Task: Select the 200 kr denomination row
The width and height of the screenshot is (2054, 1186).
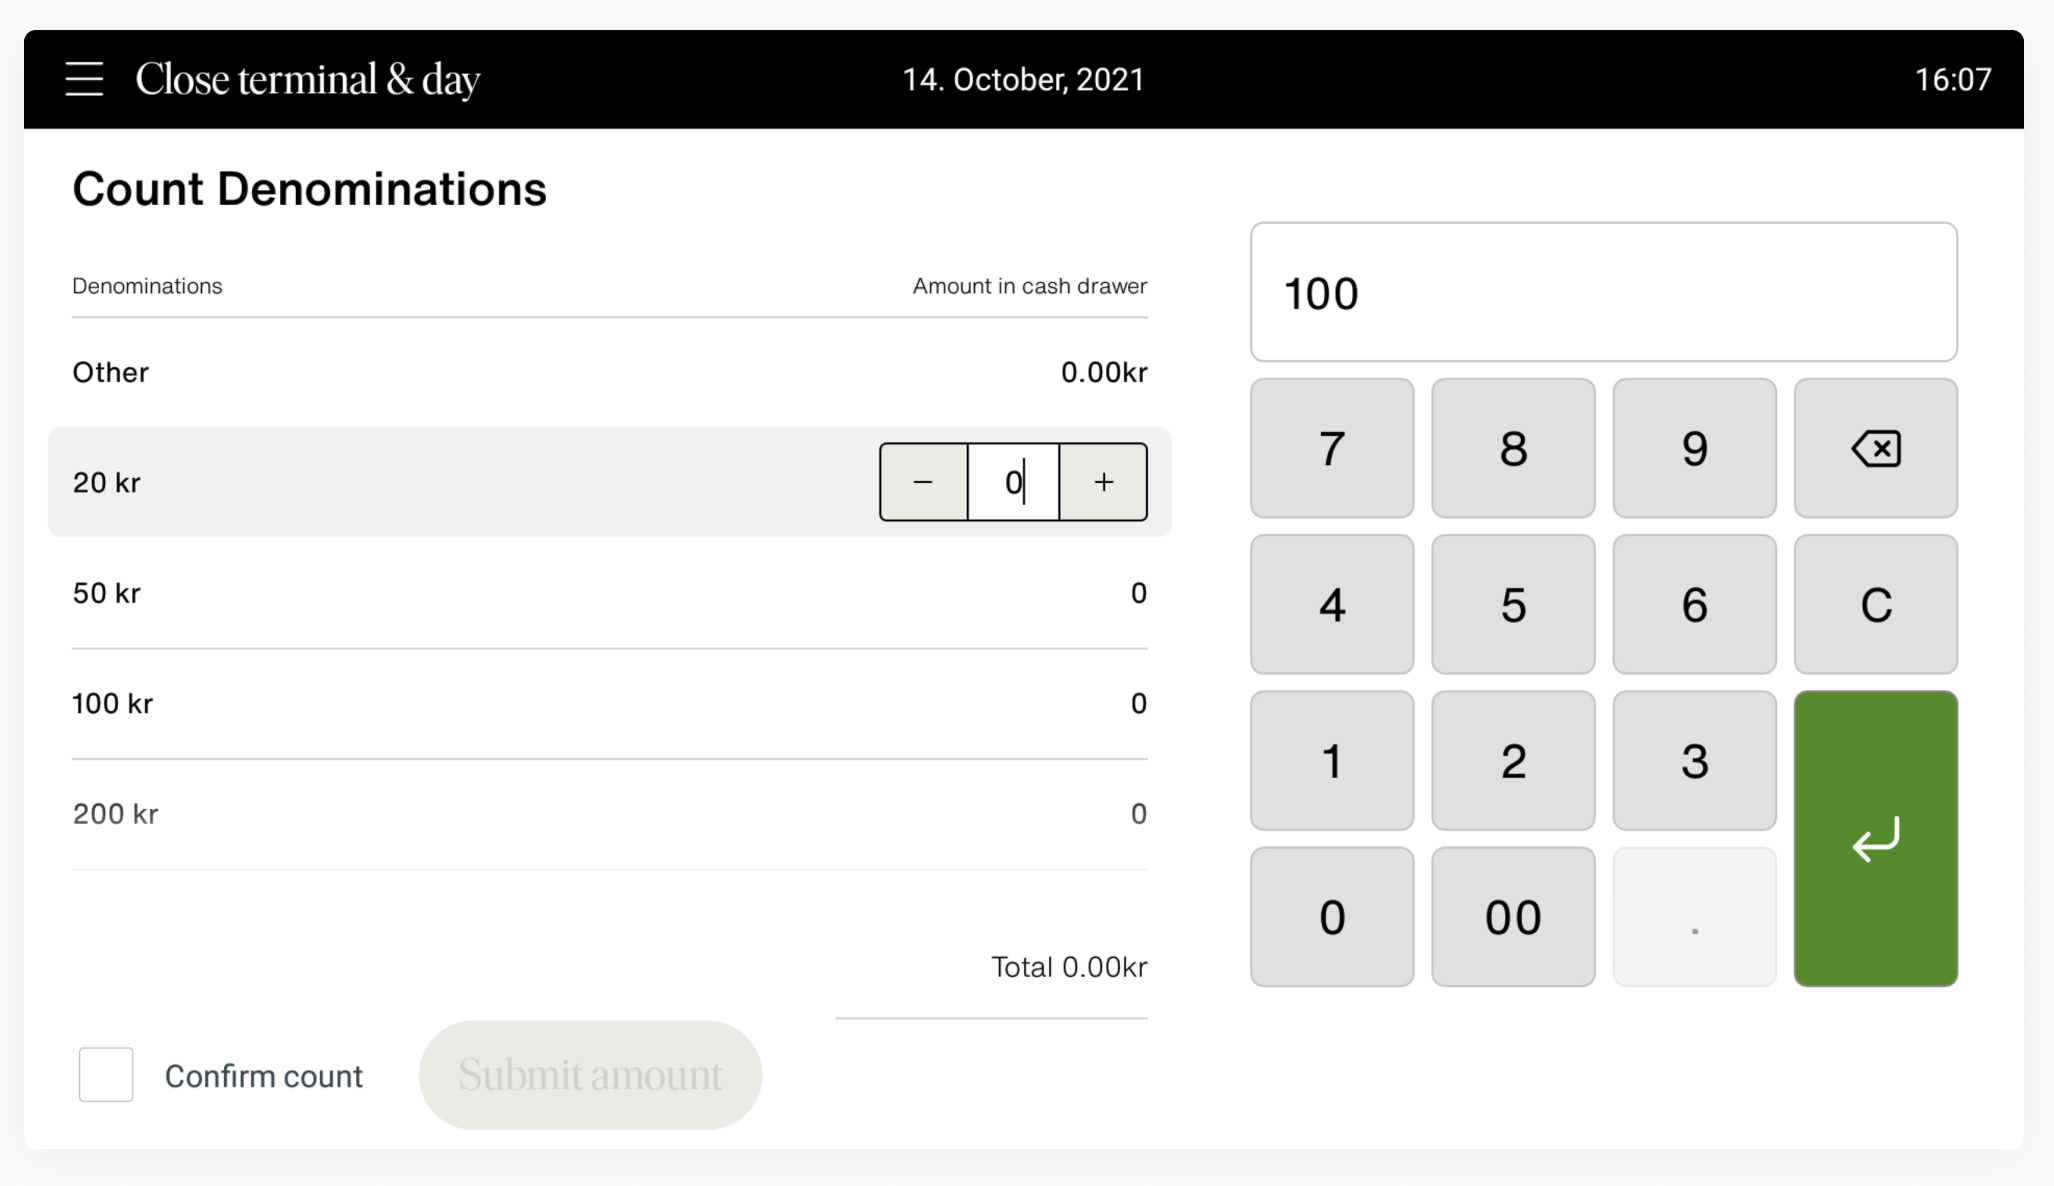Action: point(609,814)
